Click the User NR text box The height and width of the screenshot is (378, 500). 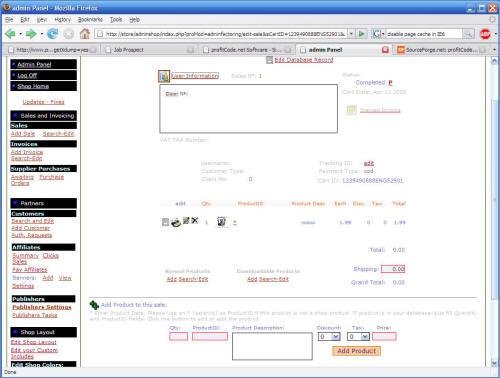point(249,109)
